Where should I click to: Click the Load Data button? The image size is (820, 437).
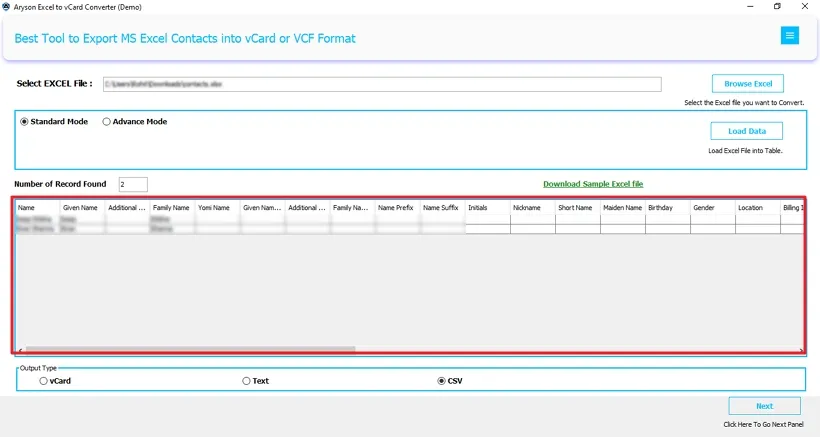[x=747, y=131]
